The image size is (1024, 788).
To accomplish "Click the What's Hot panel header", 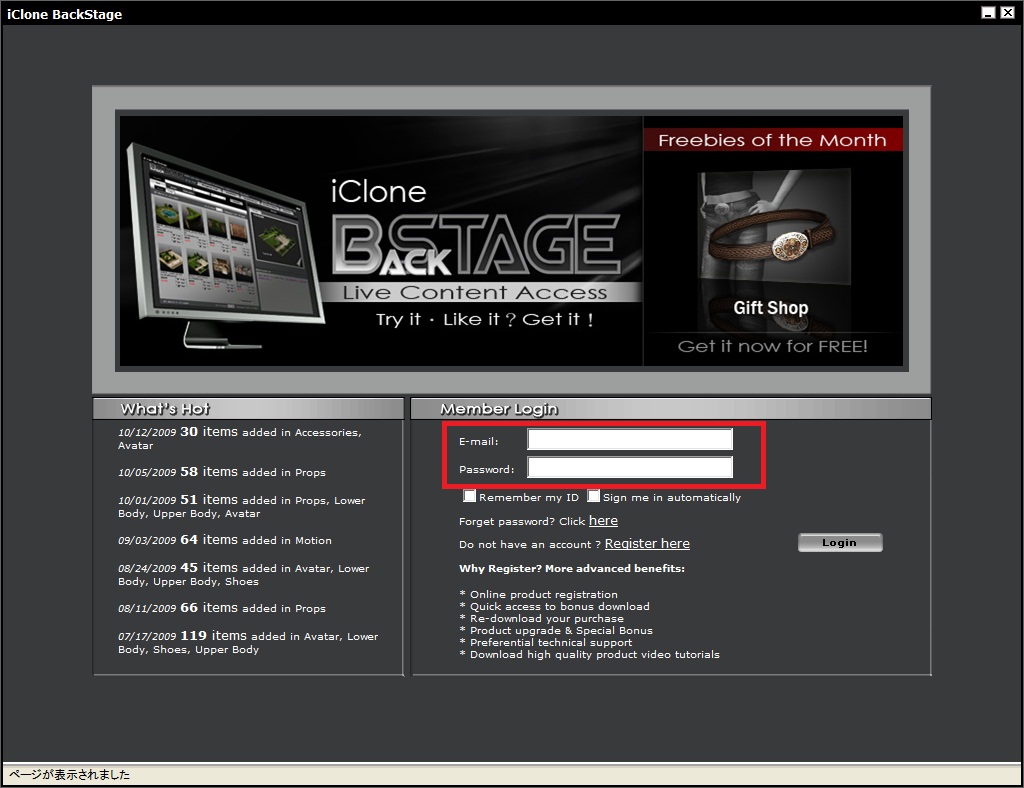I will 248,409.
